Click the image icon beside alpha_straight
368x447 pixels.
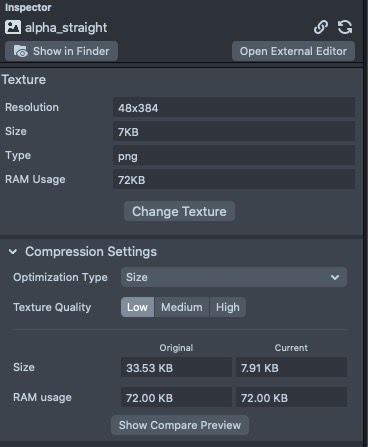pos(13,27)
